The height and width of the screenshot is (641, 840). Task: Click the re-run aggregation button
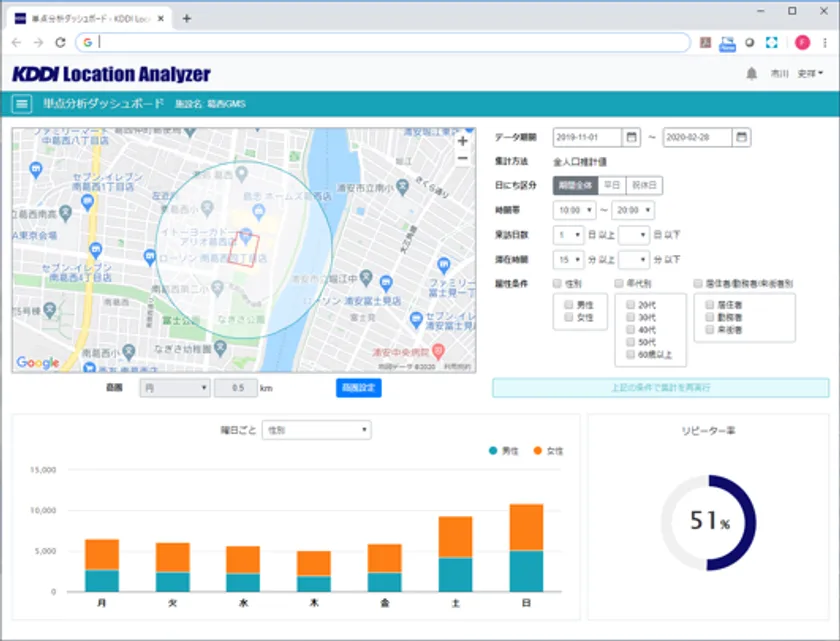(x=660, y=387)
